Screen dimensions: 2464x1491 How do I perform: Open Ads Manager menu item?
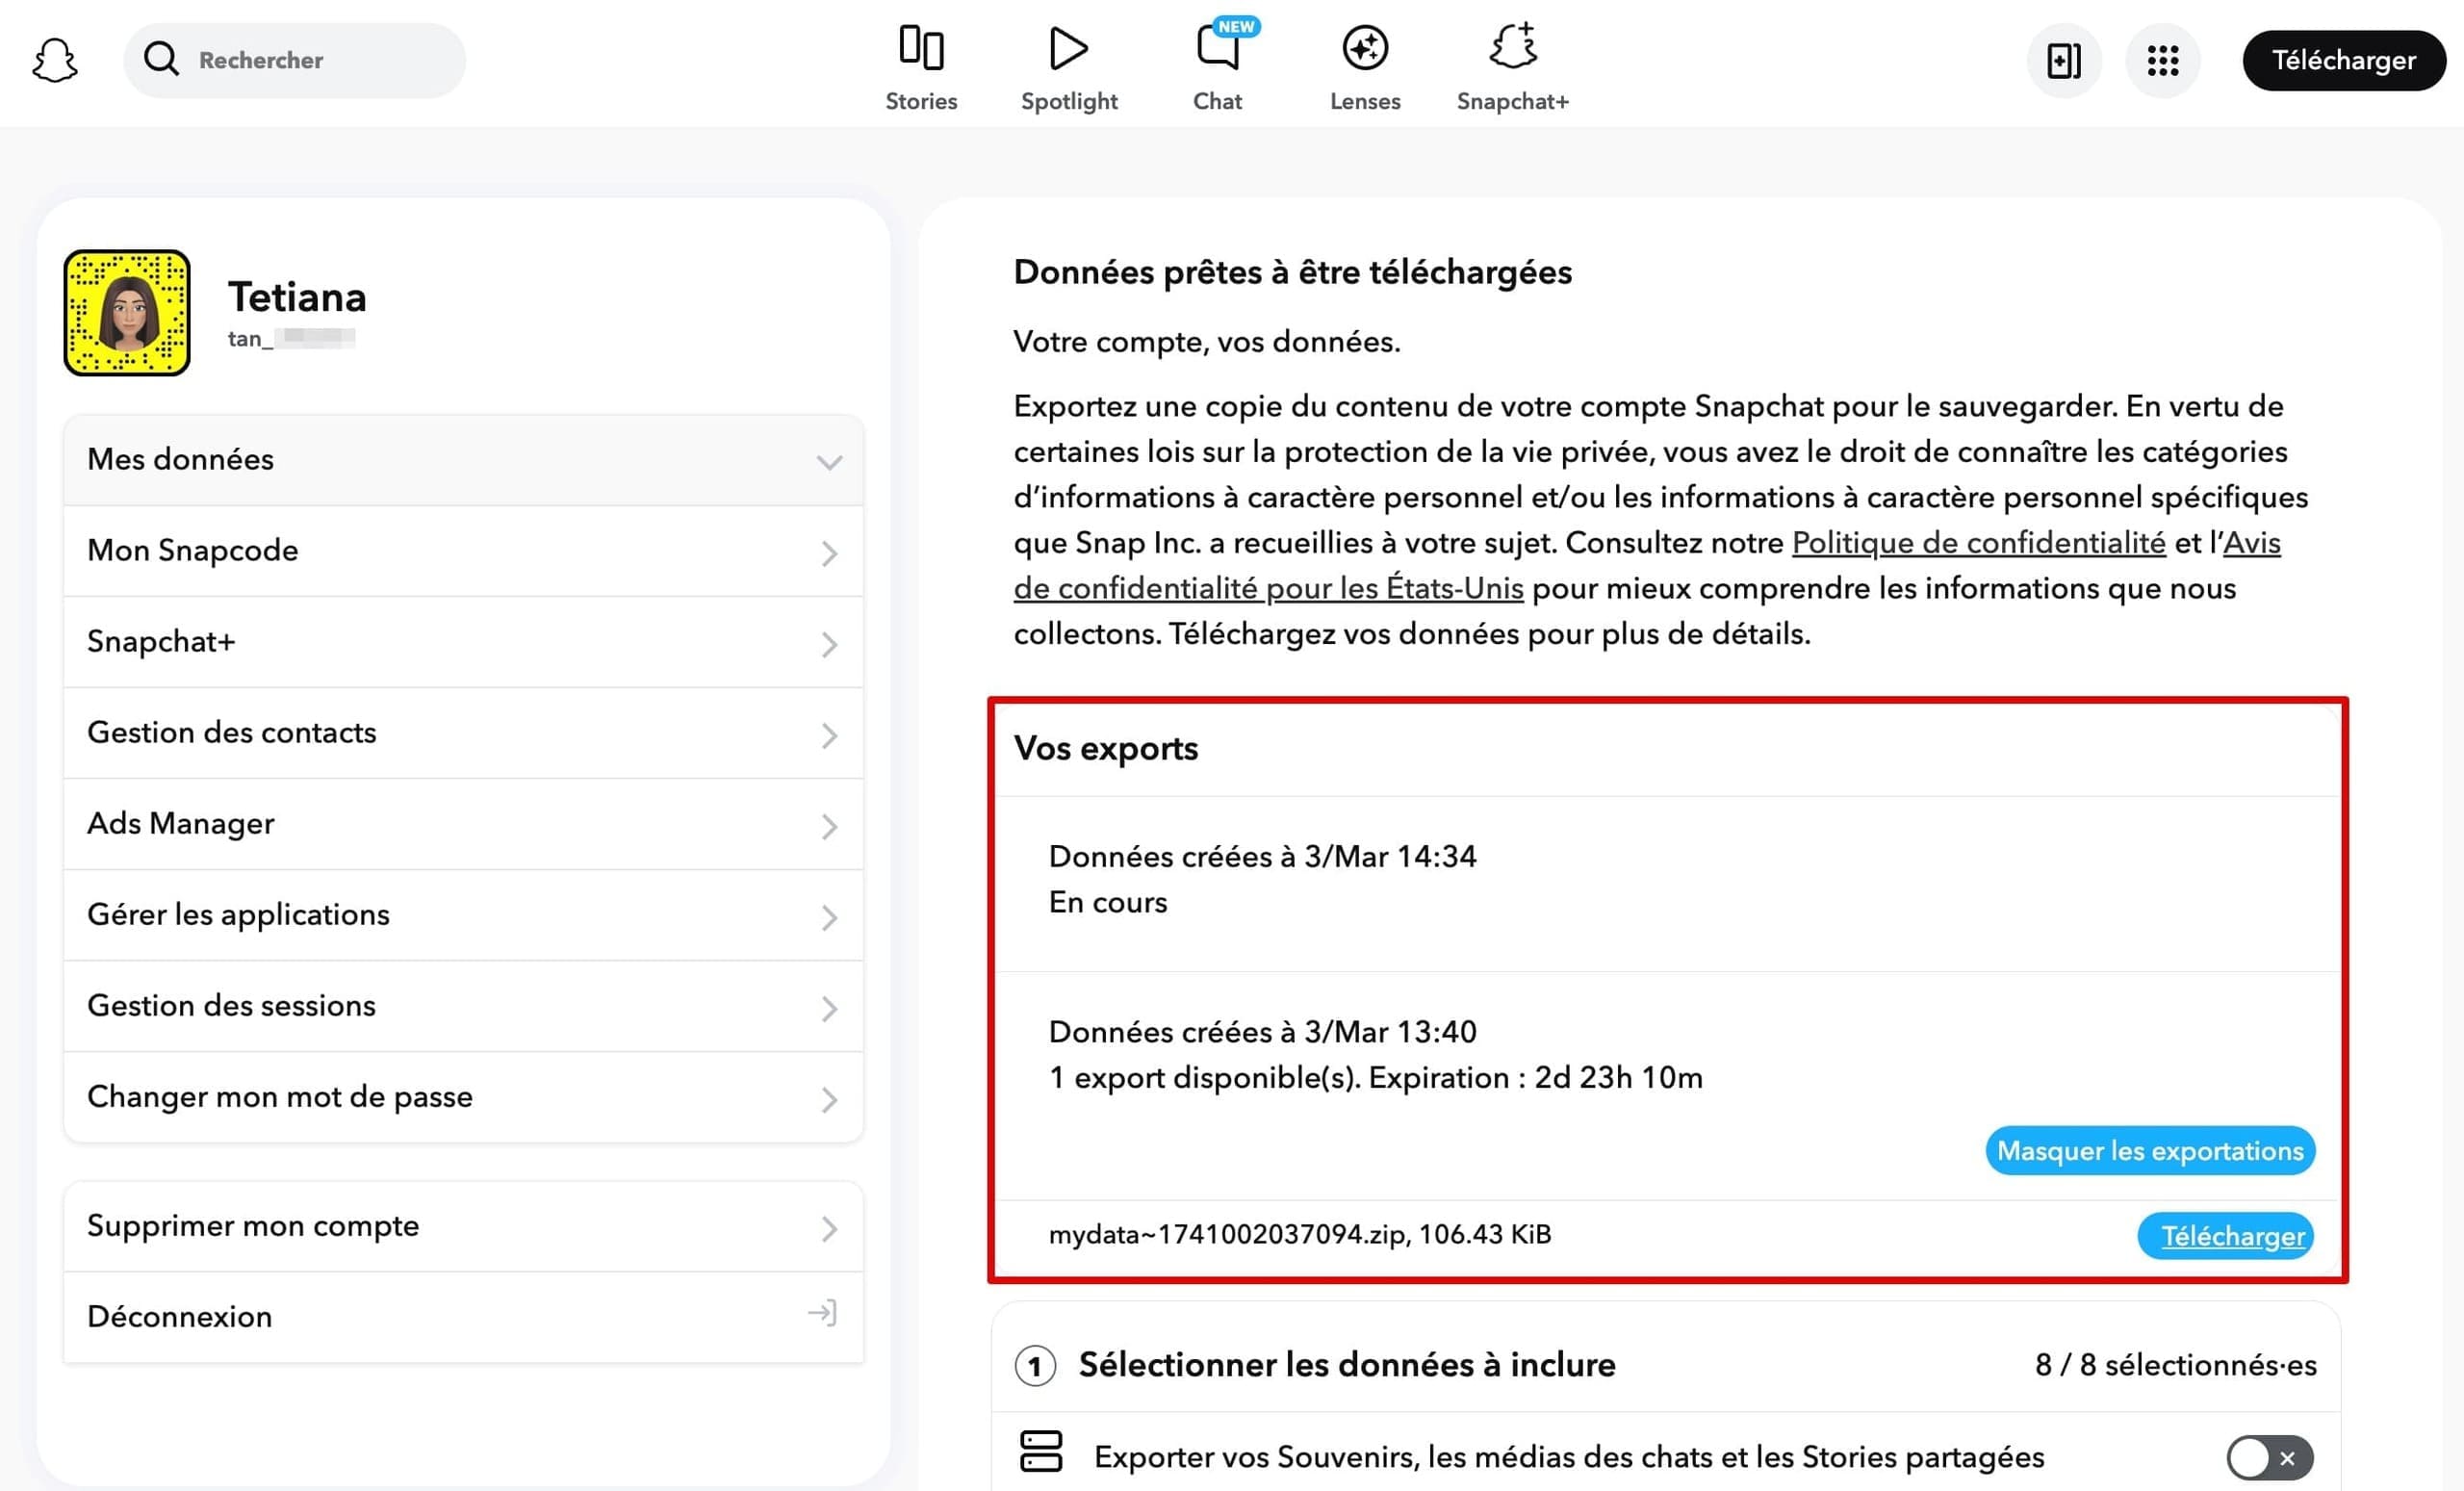463,824
